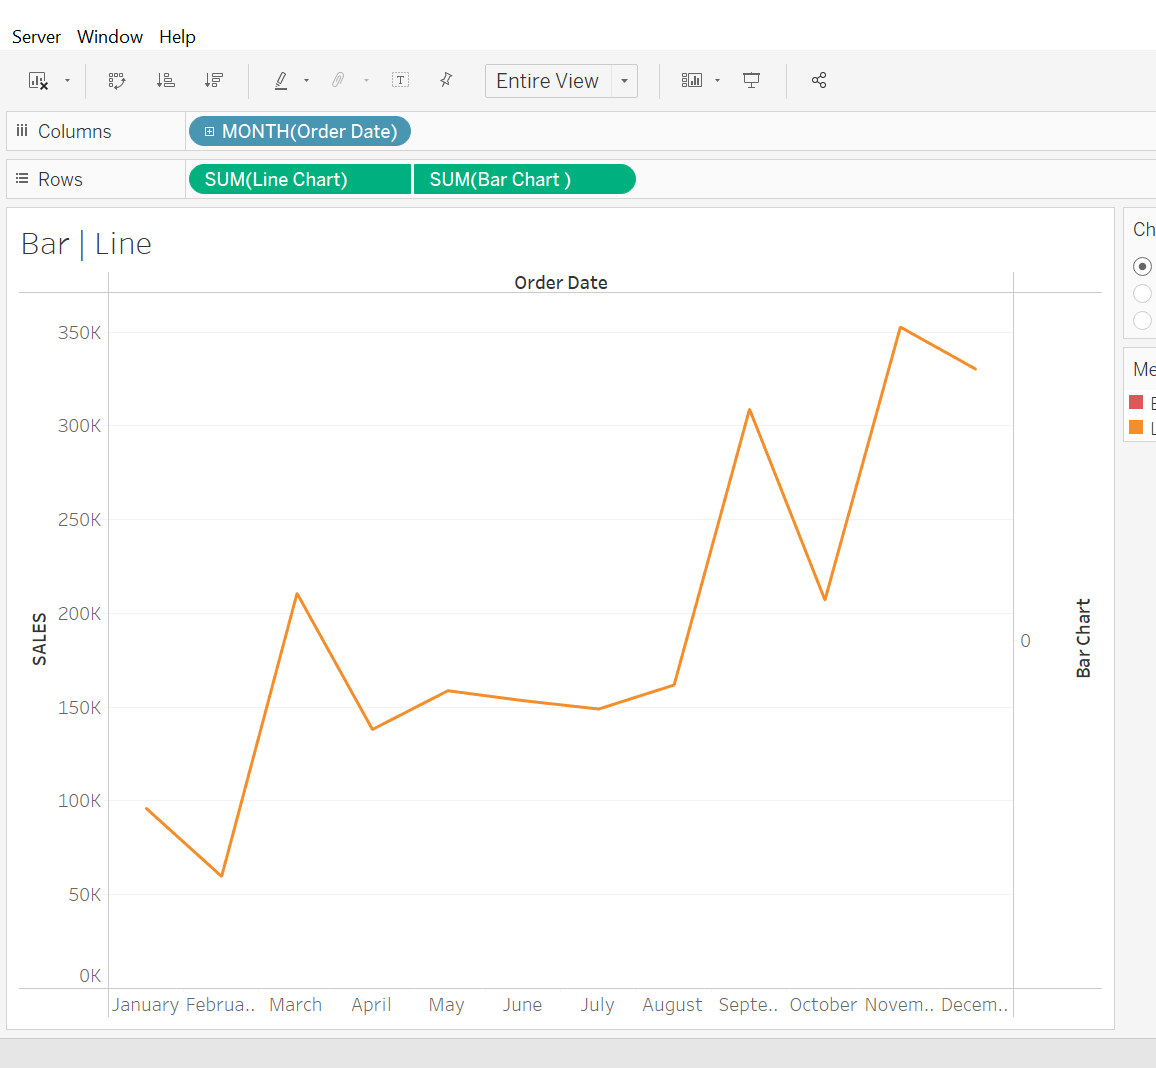
Task: Click the Bar Chart axis title
Action: pos(1083,638)
